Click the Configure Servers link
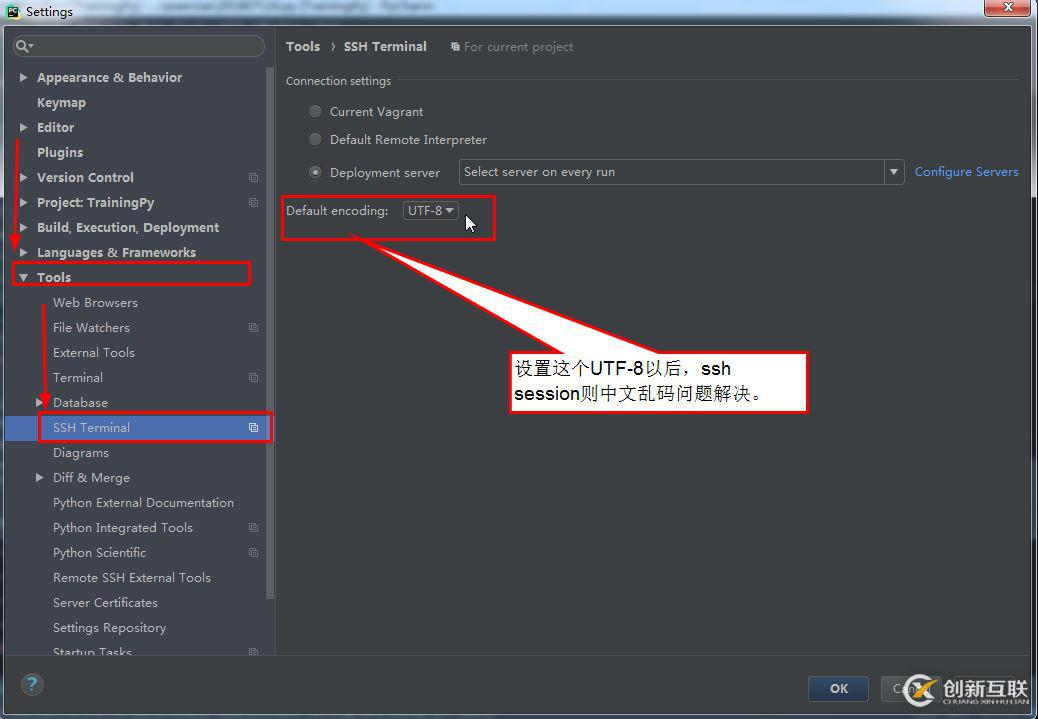Screen dimensions: 1038x719 point(967,171)
